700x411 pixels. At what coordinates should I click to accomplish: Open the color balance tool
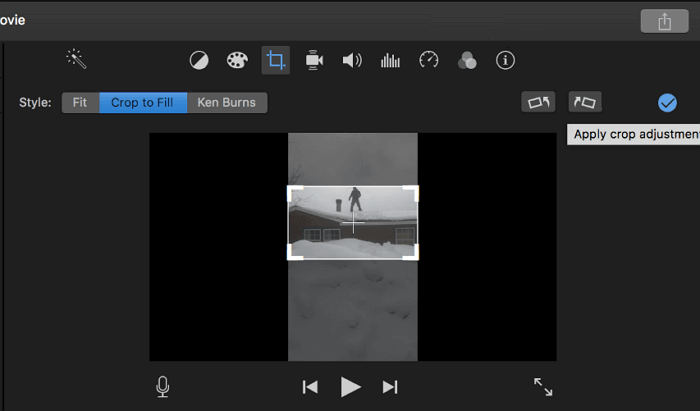(199, 61)
